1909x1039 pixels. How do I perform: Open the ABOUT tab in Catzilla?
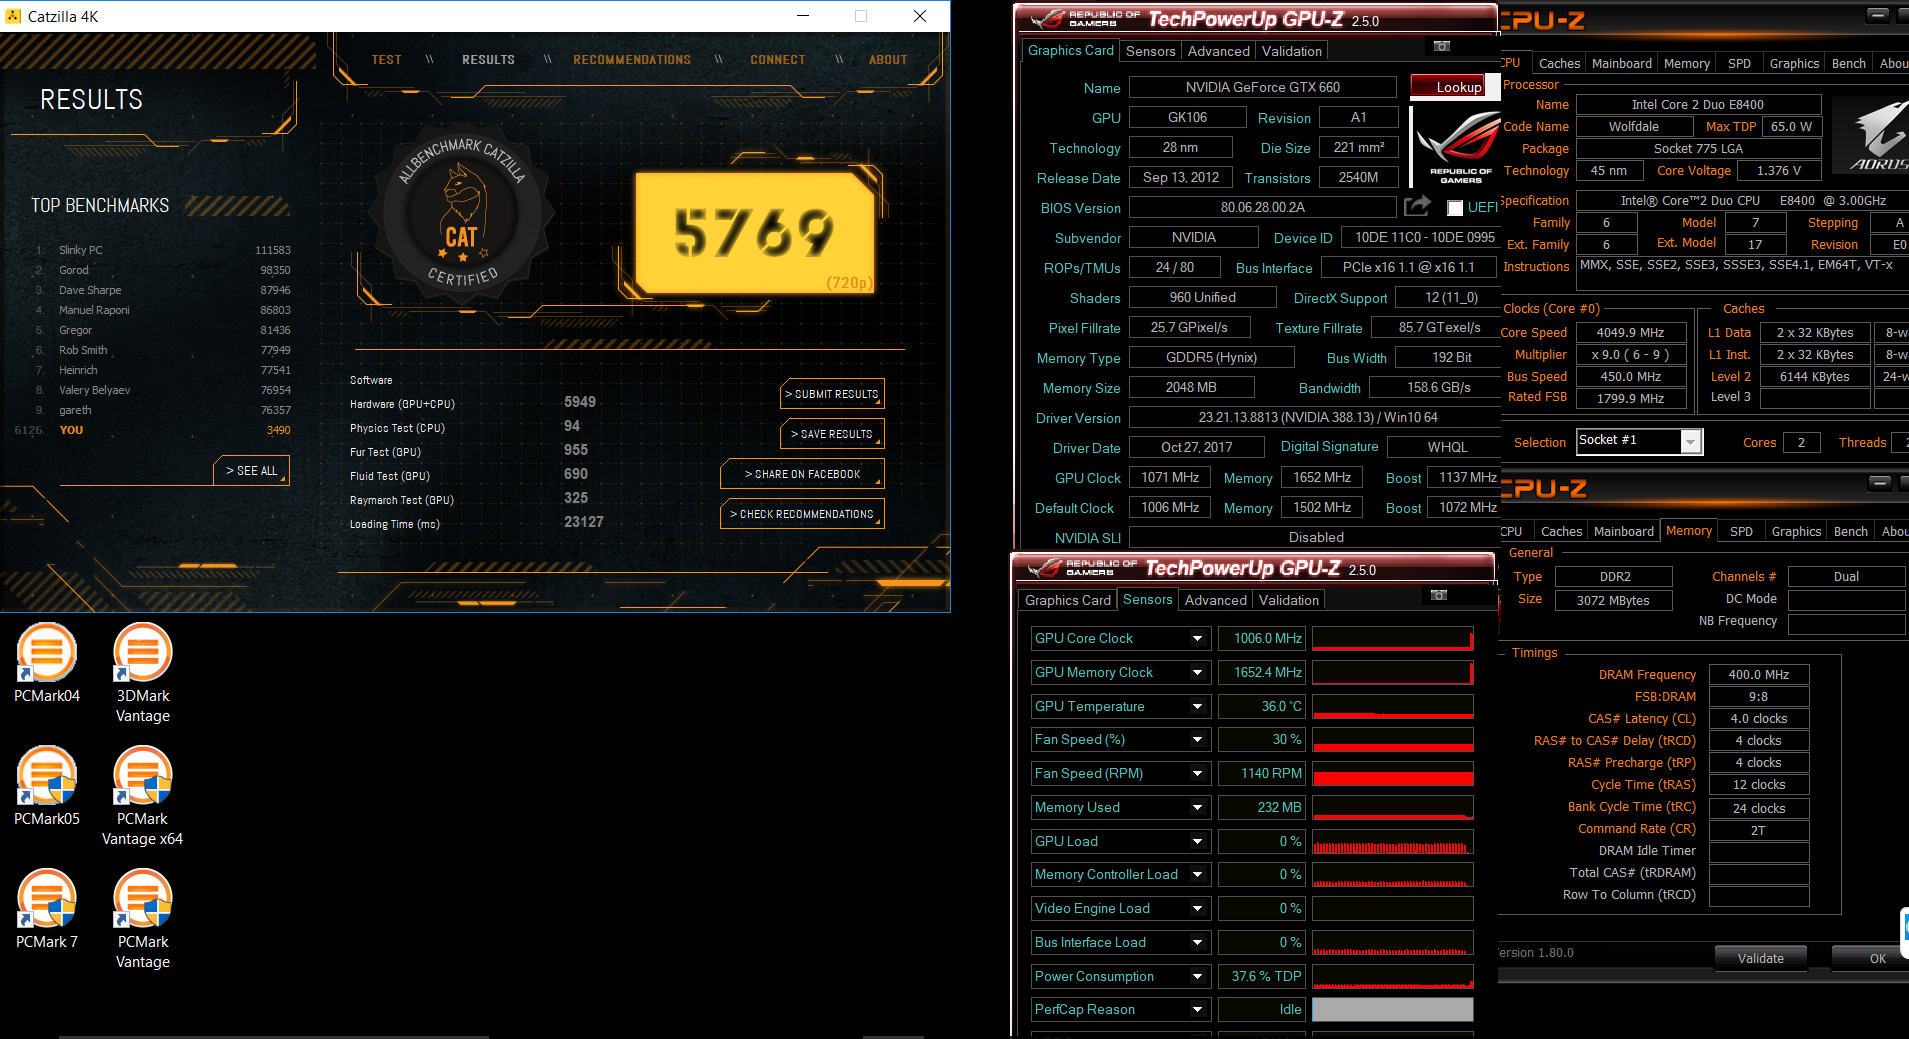pyautogui.click(x=888, y=60)
